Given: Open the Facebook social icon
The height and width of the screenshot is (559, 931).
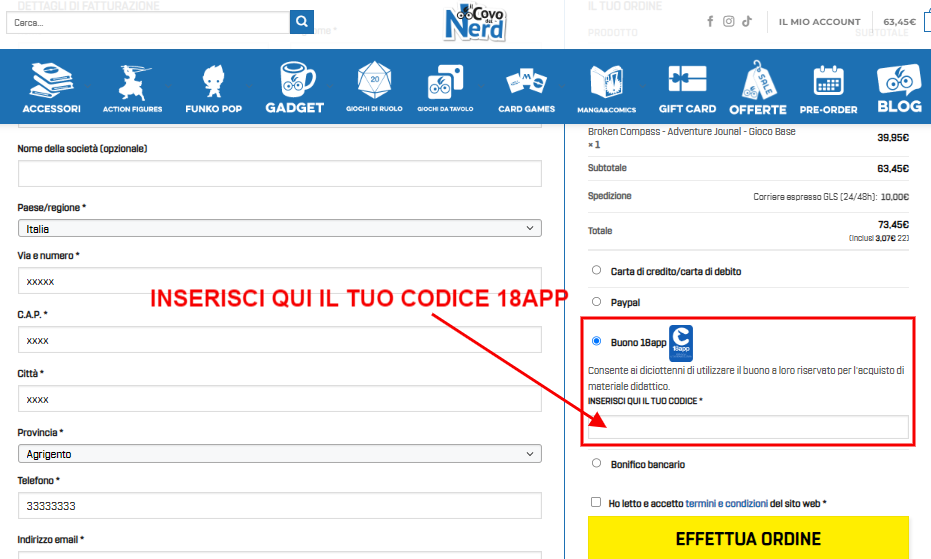Looking at the screenshot, I should tap(710, 21).
